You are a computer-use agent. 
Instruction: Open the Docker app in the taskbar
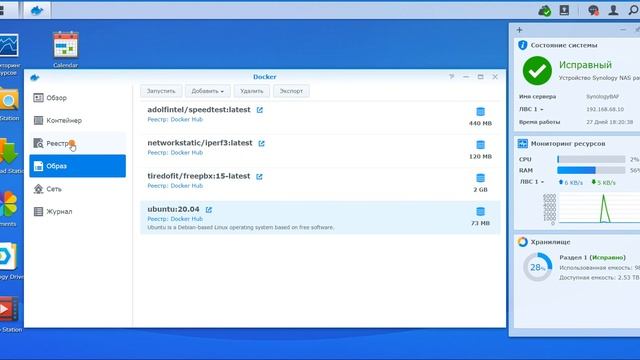37,10
